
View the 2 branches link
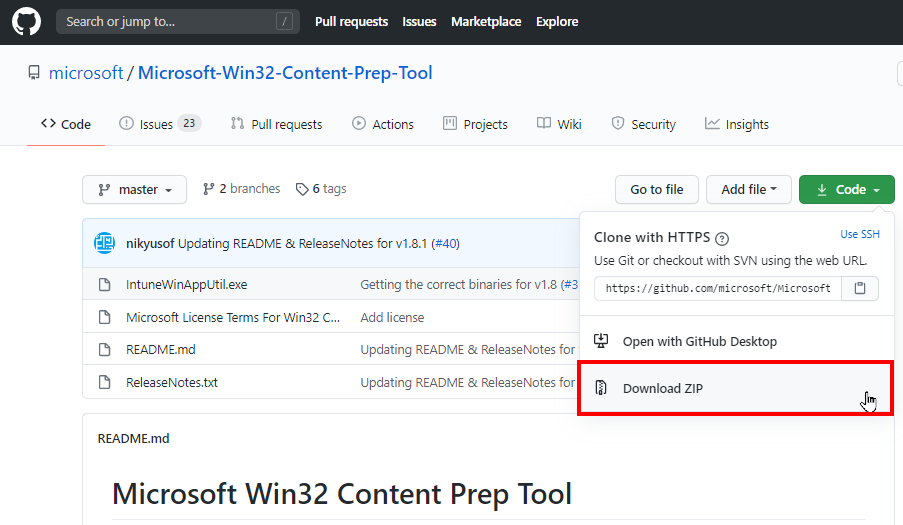coord(241,189)
